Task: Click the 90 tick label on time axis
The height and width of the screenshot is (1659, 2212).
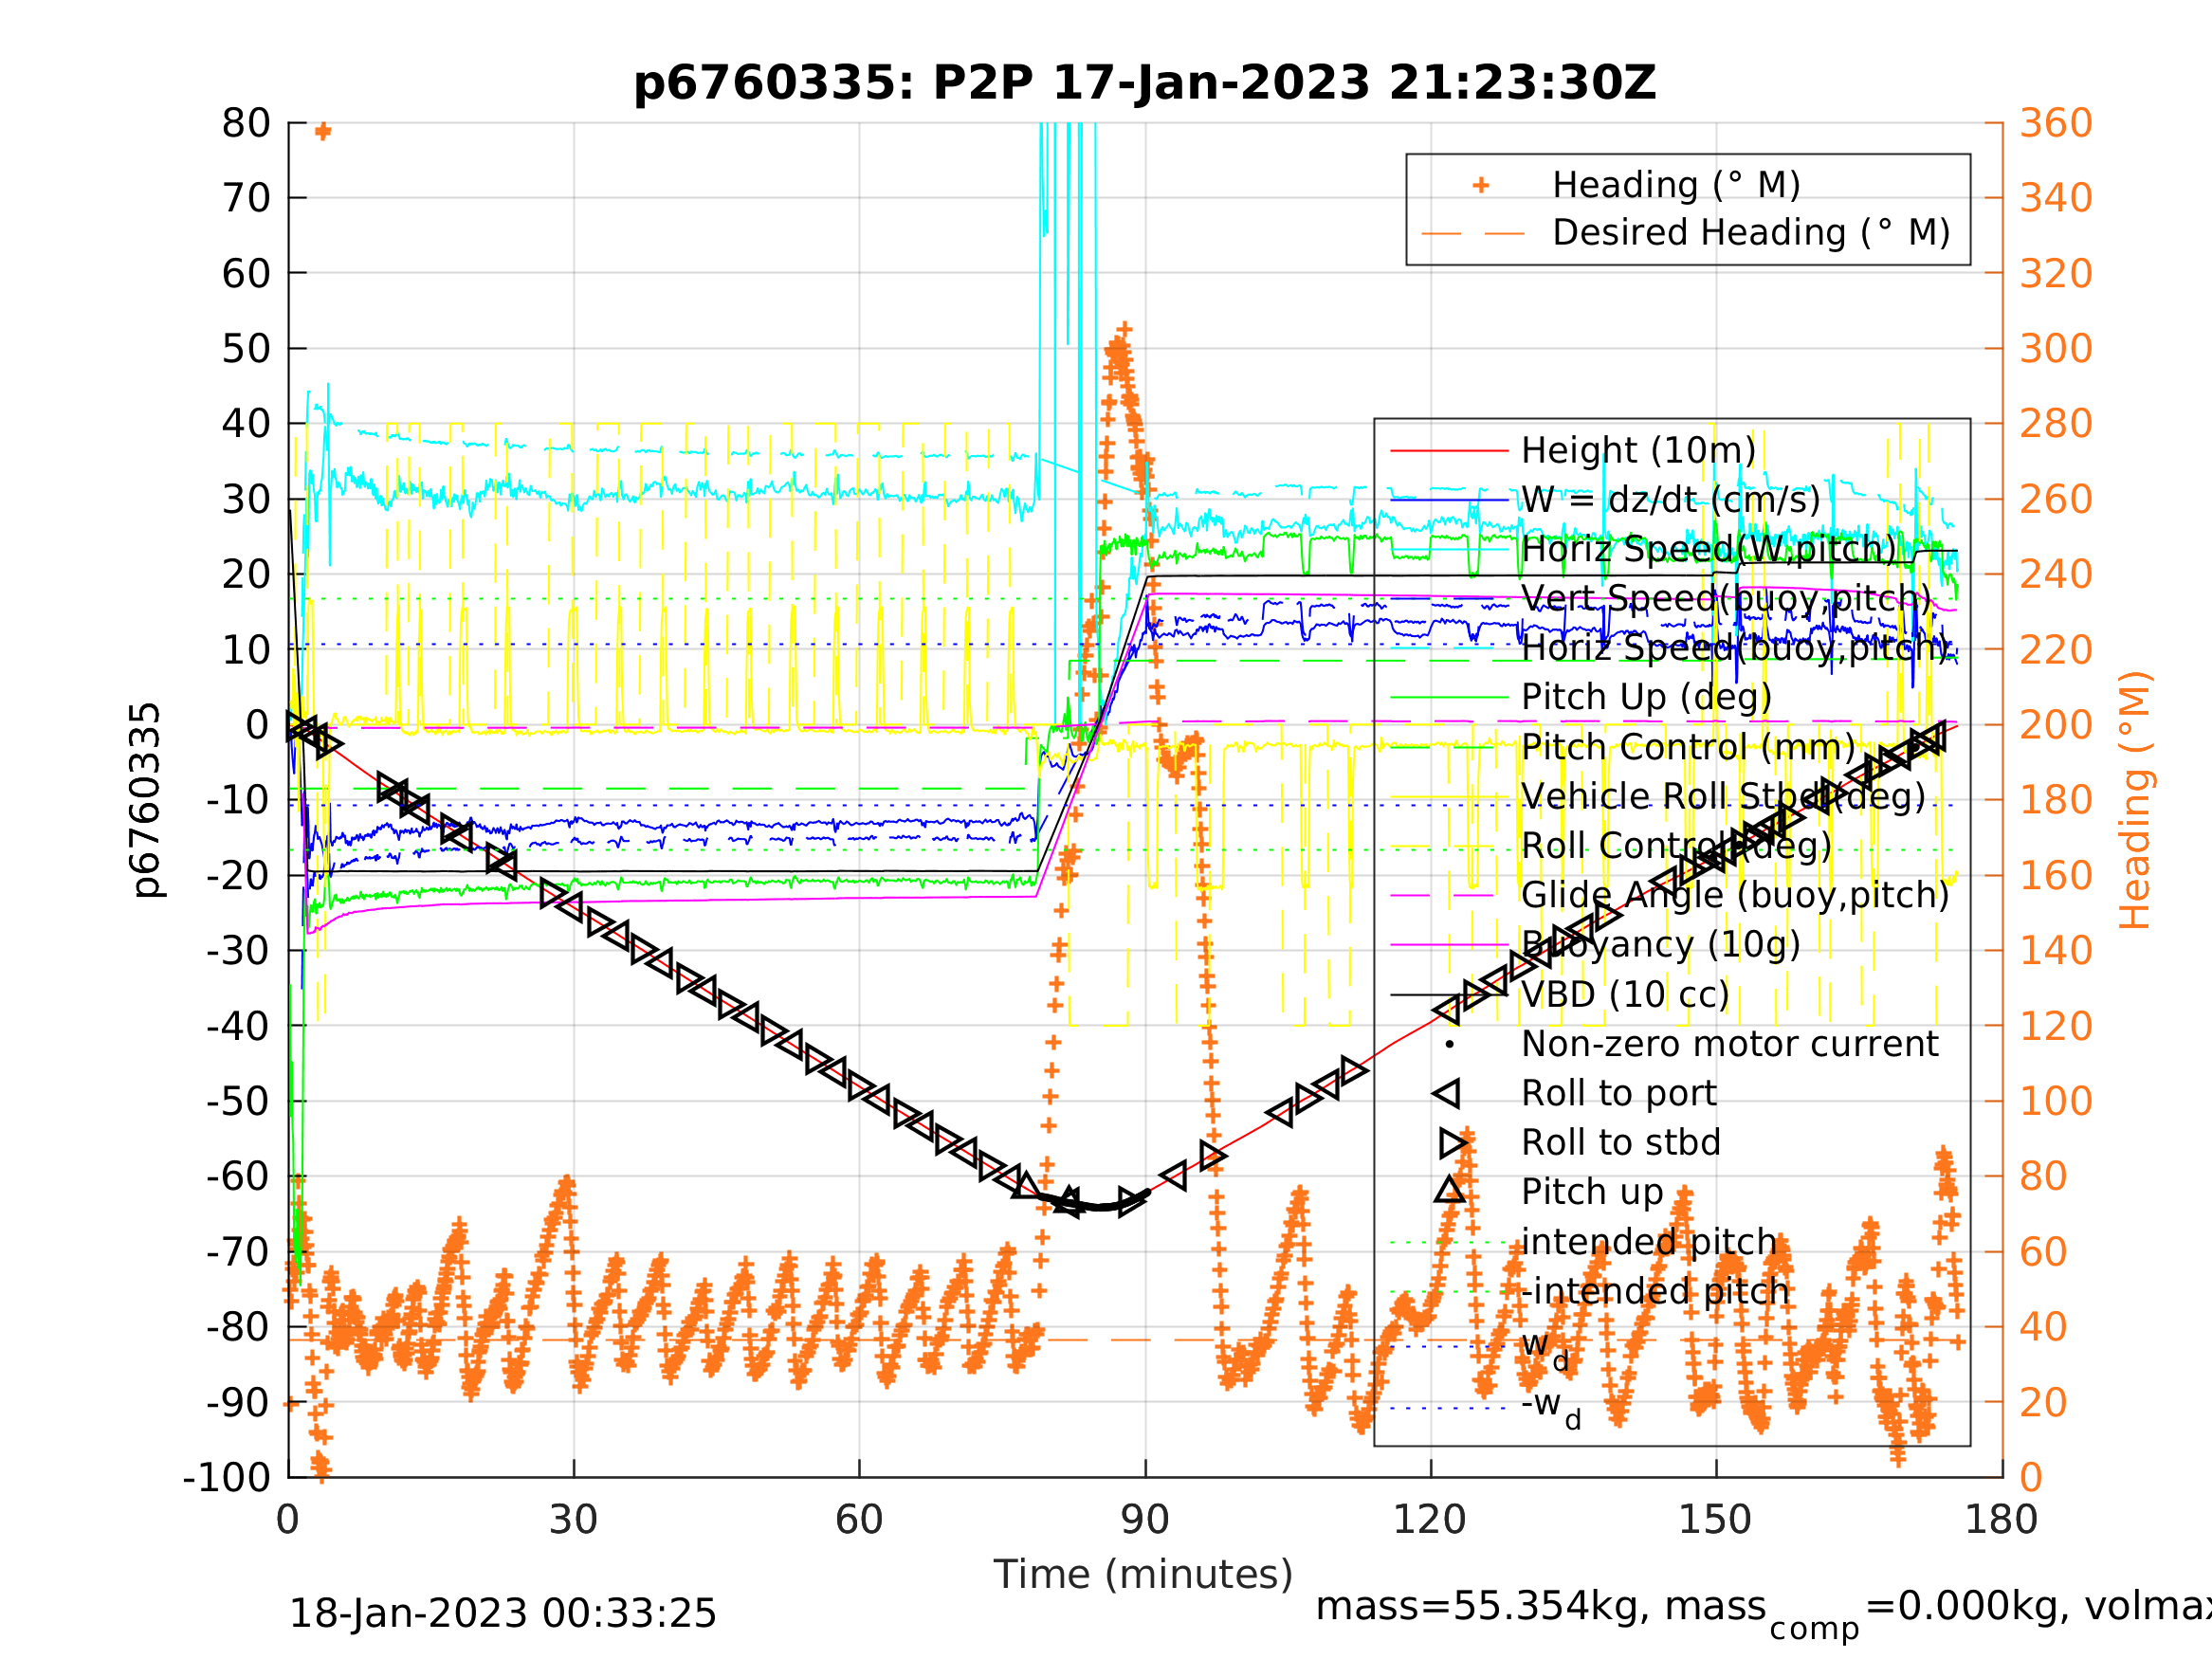Action: coord(1145,1520)
